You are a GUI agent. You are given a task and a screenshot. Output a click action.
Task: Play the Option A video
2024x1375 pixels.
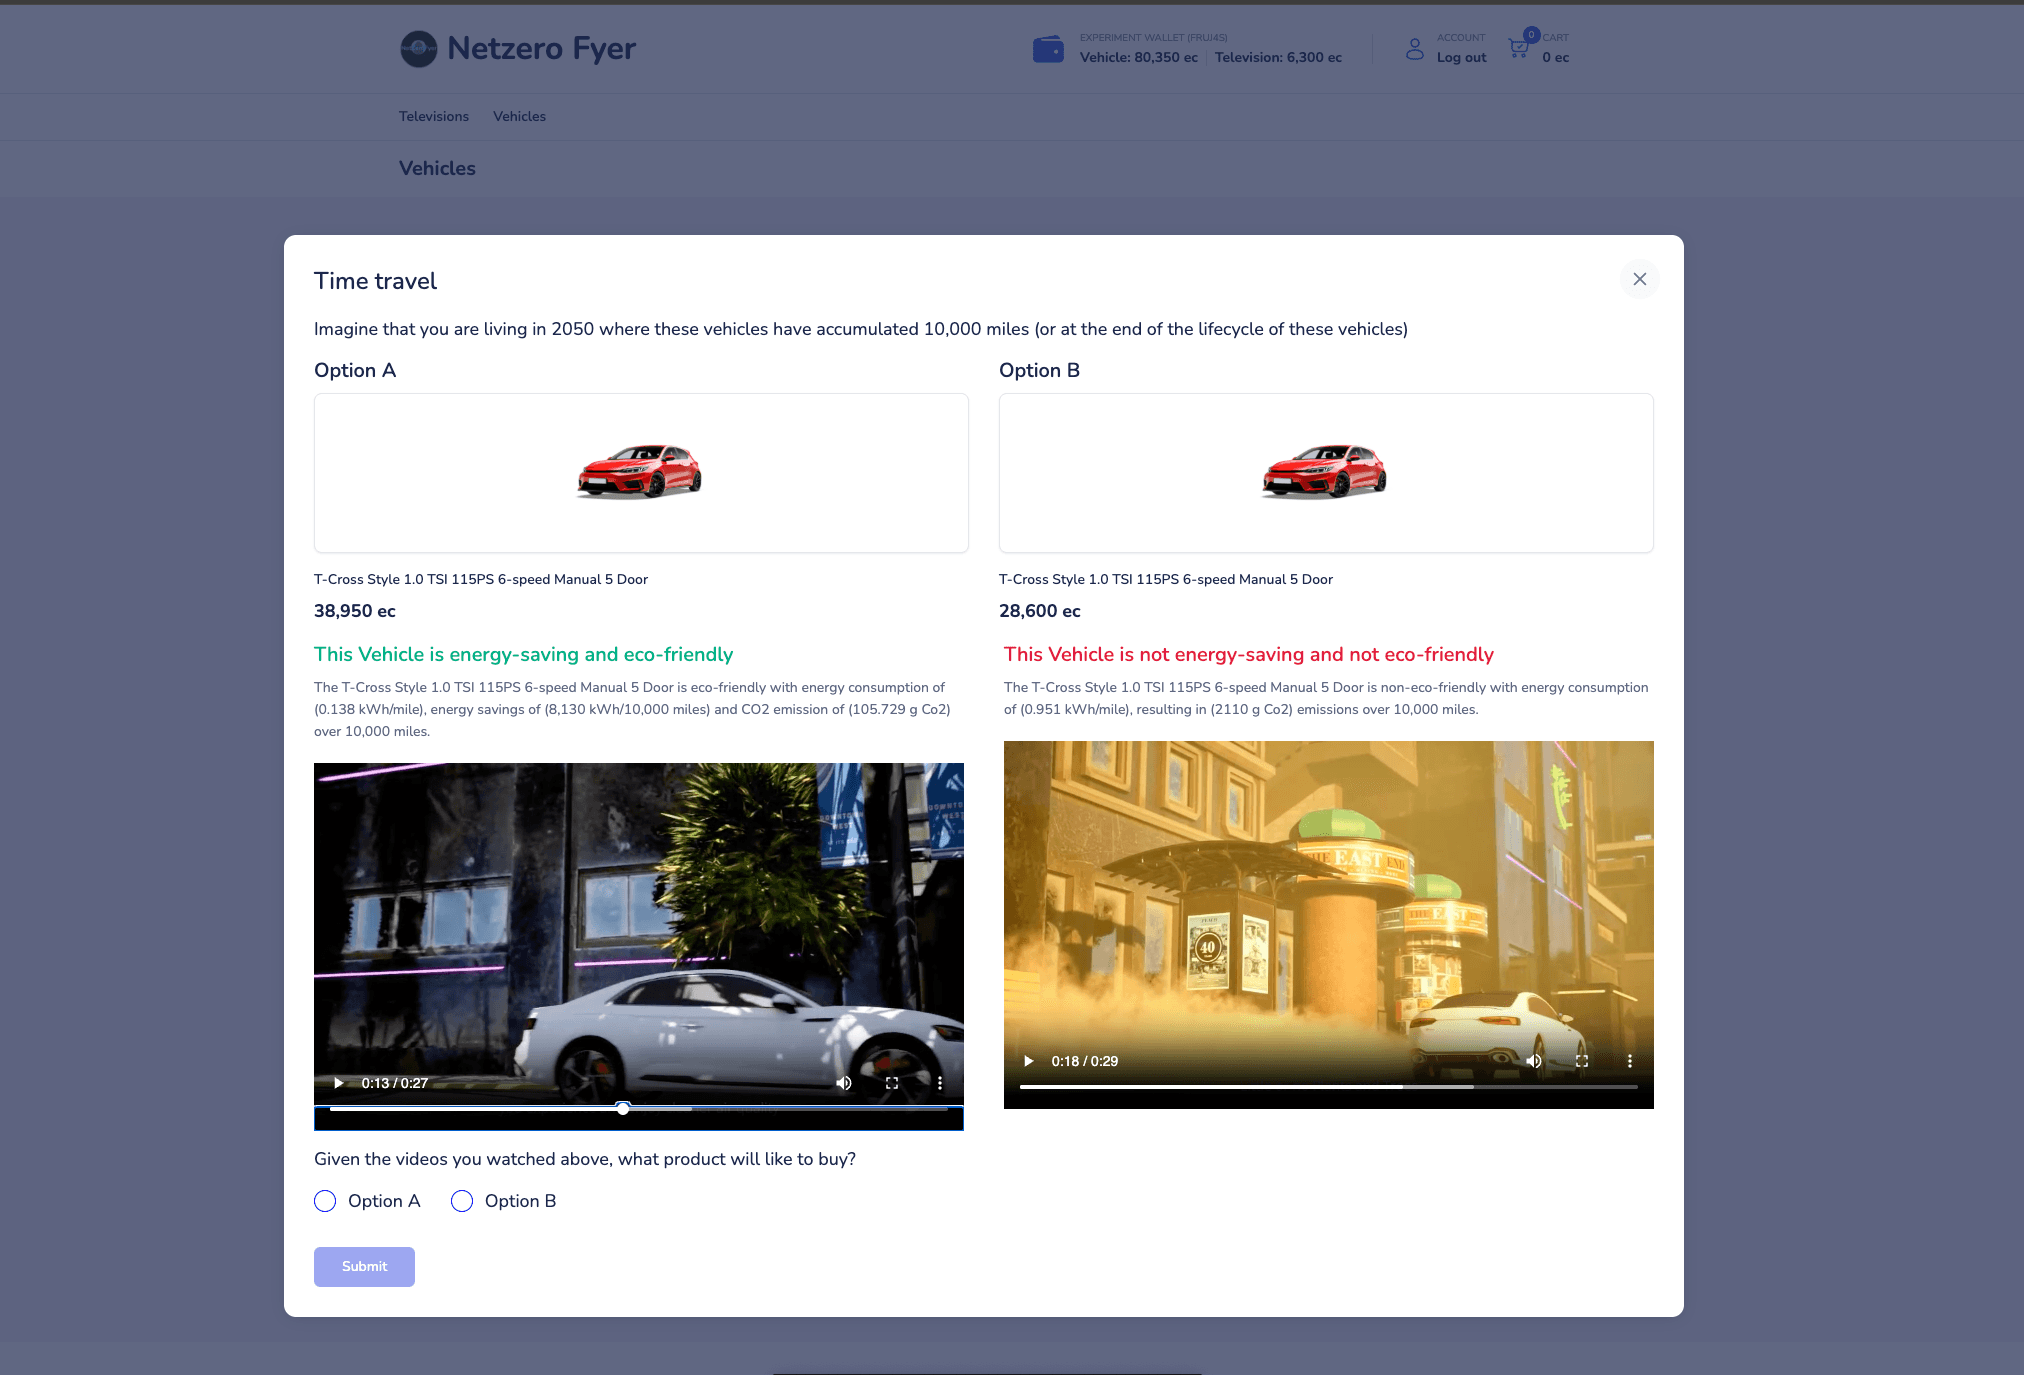(x=339, y=1083)
